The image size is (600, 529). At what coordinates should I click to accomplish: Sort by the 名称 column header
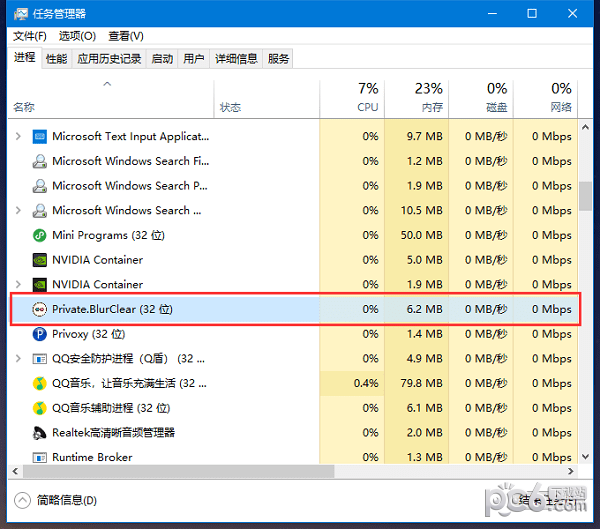coord(111,99)
